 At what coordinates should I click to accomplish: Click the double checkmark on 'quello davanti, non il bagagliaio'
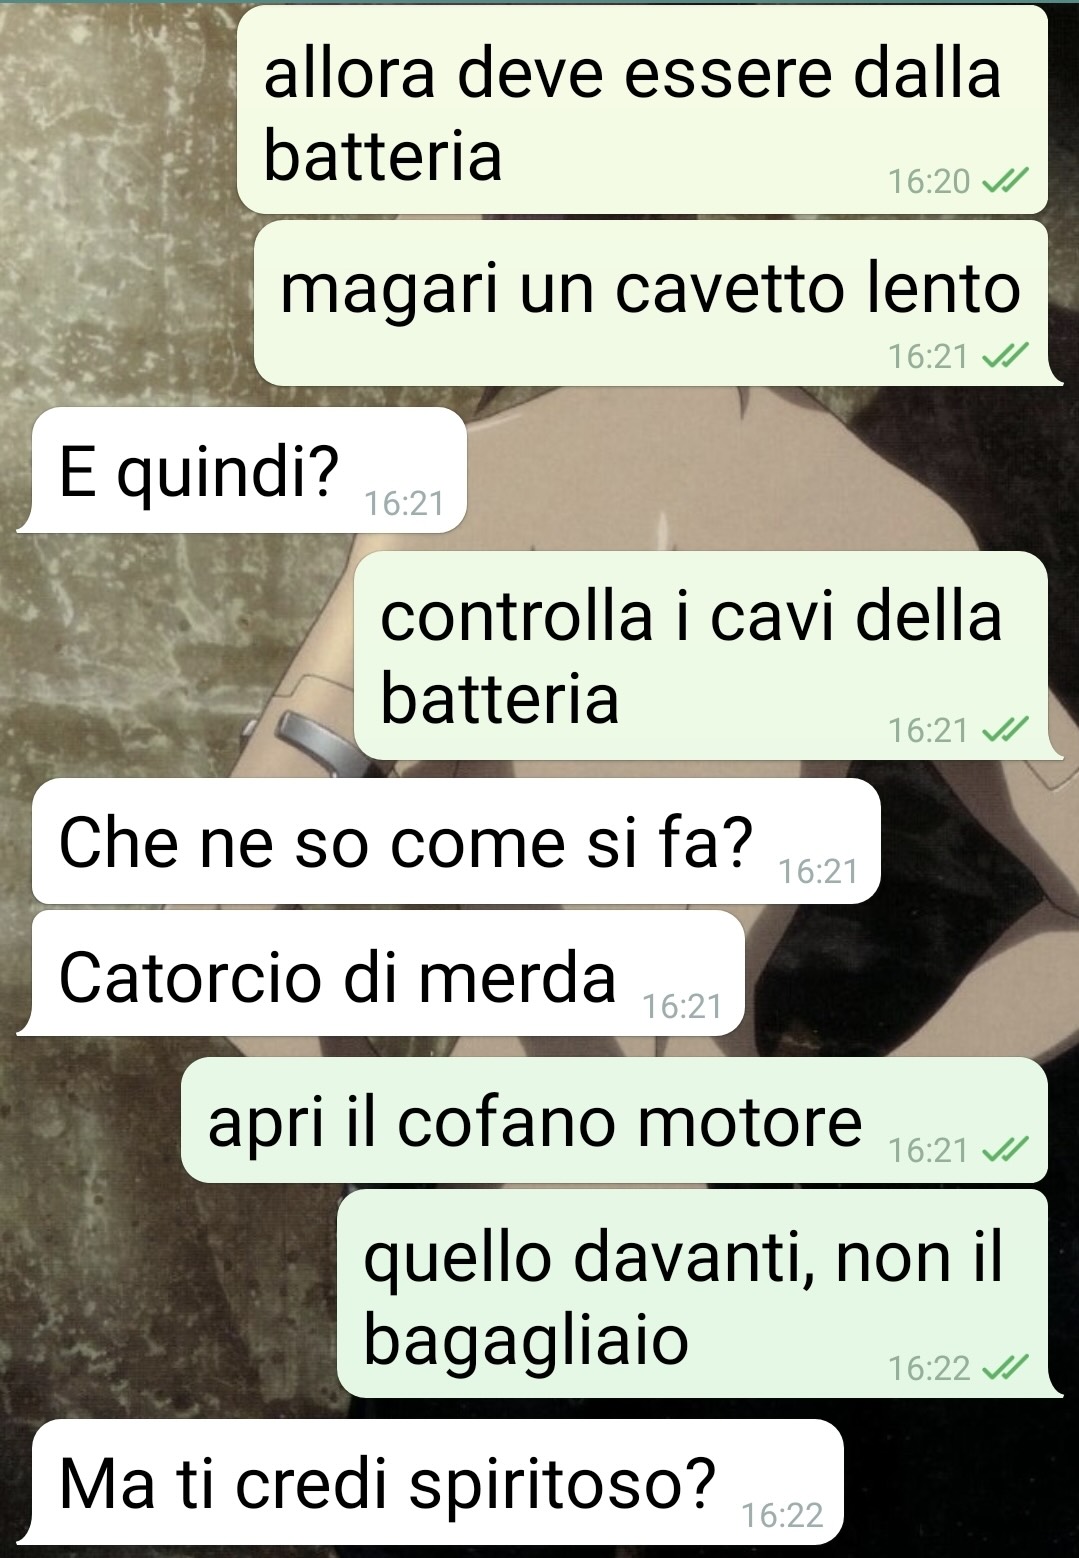1005,1367
